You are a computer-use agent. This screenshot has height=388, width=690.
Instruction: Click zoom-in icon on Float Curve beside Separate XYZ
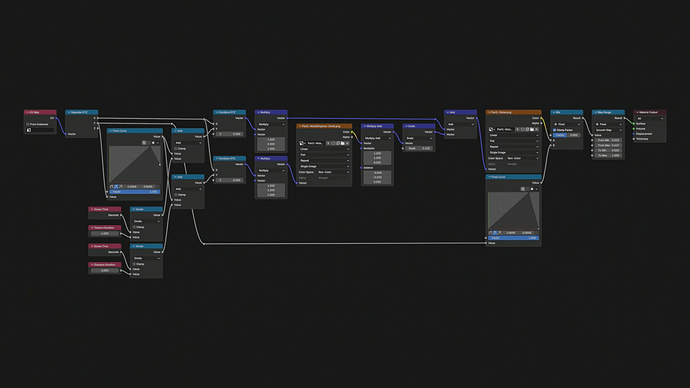144,143
